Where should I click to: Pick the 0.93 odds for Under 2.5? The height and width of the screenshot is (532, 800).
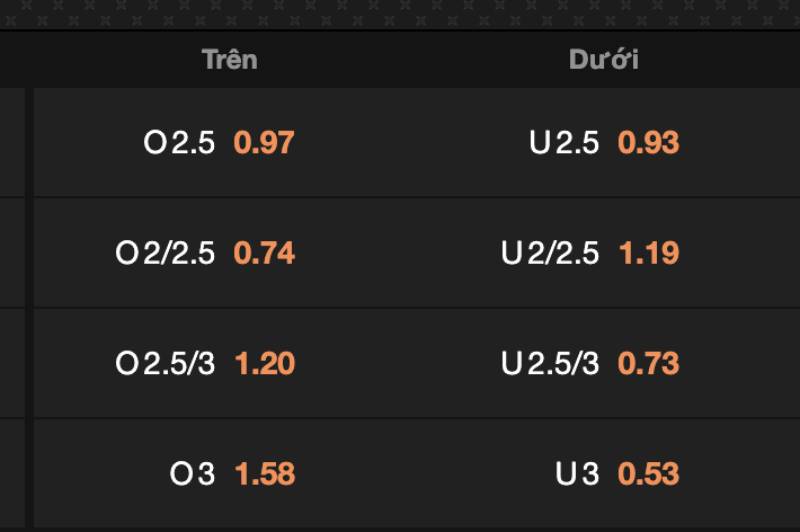click(648, 142)
